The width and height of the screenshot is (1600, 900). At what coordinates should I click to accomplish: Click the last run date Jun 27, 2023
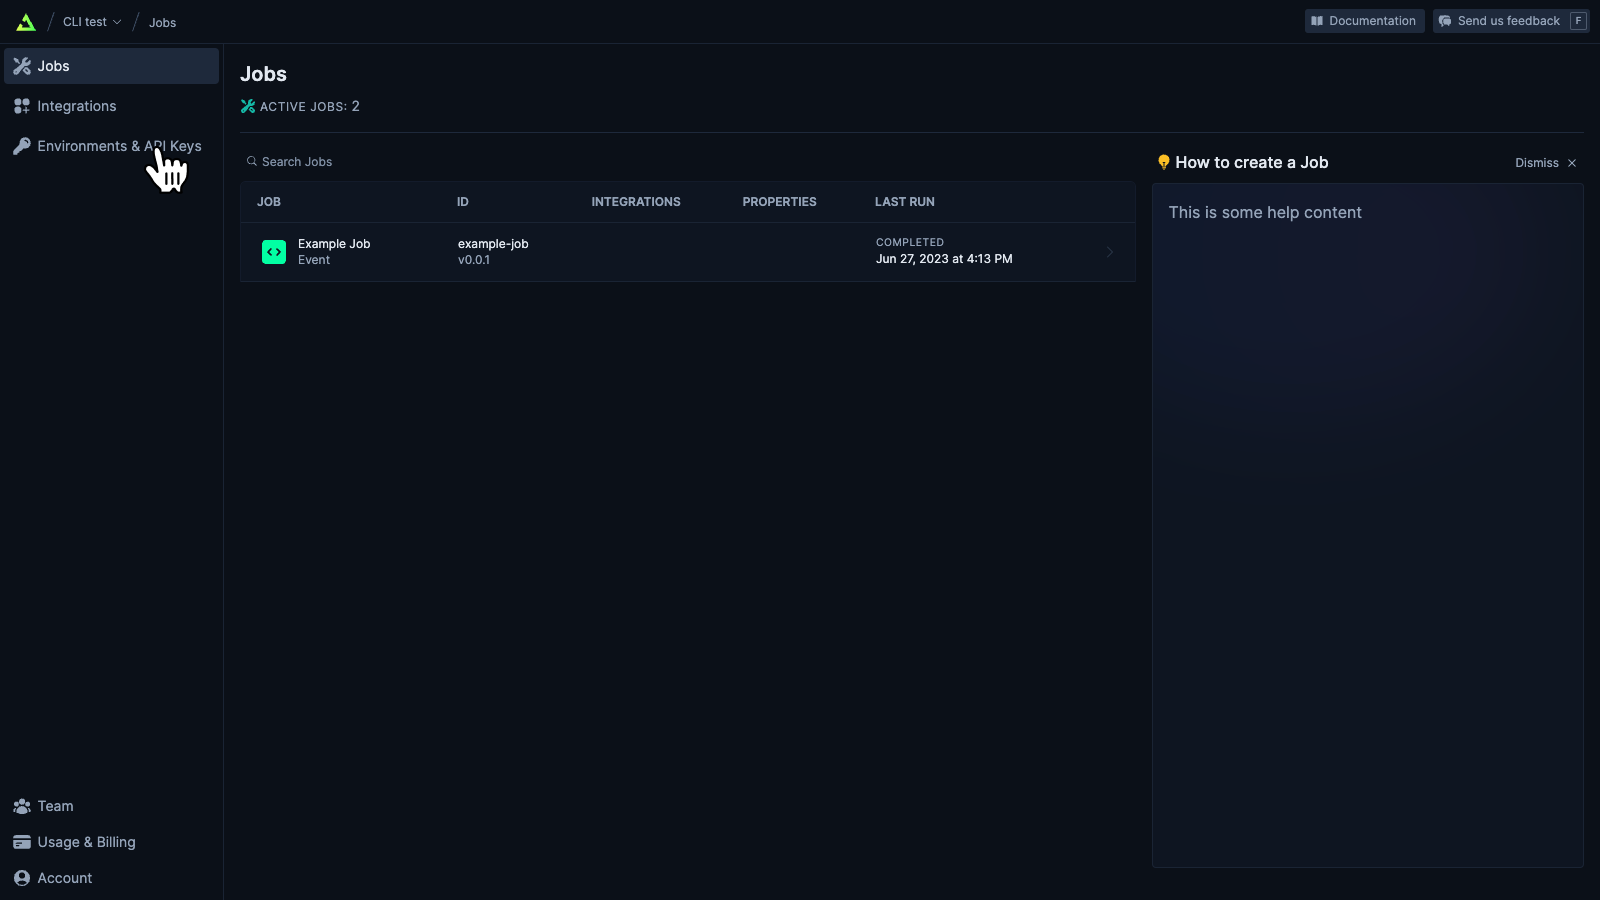click(x=944, y=259)
